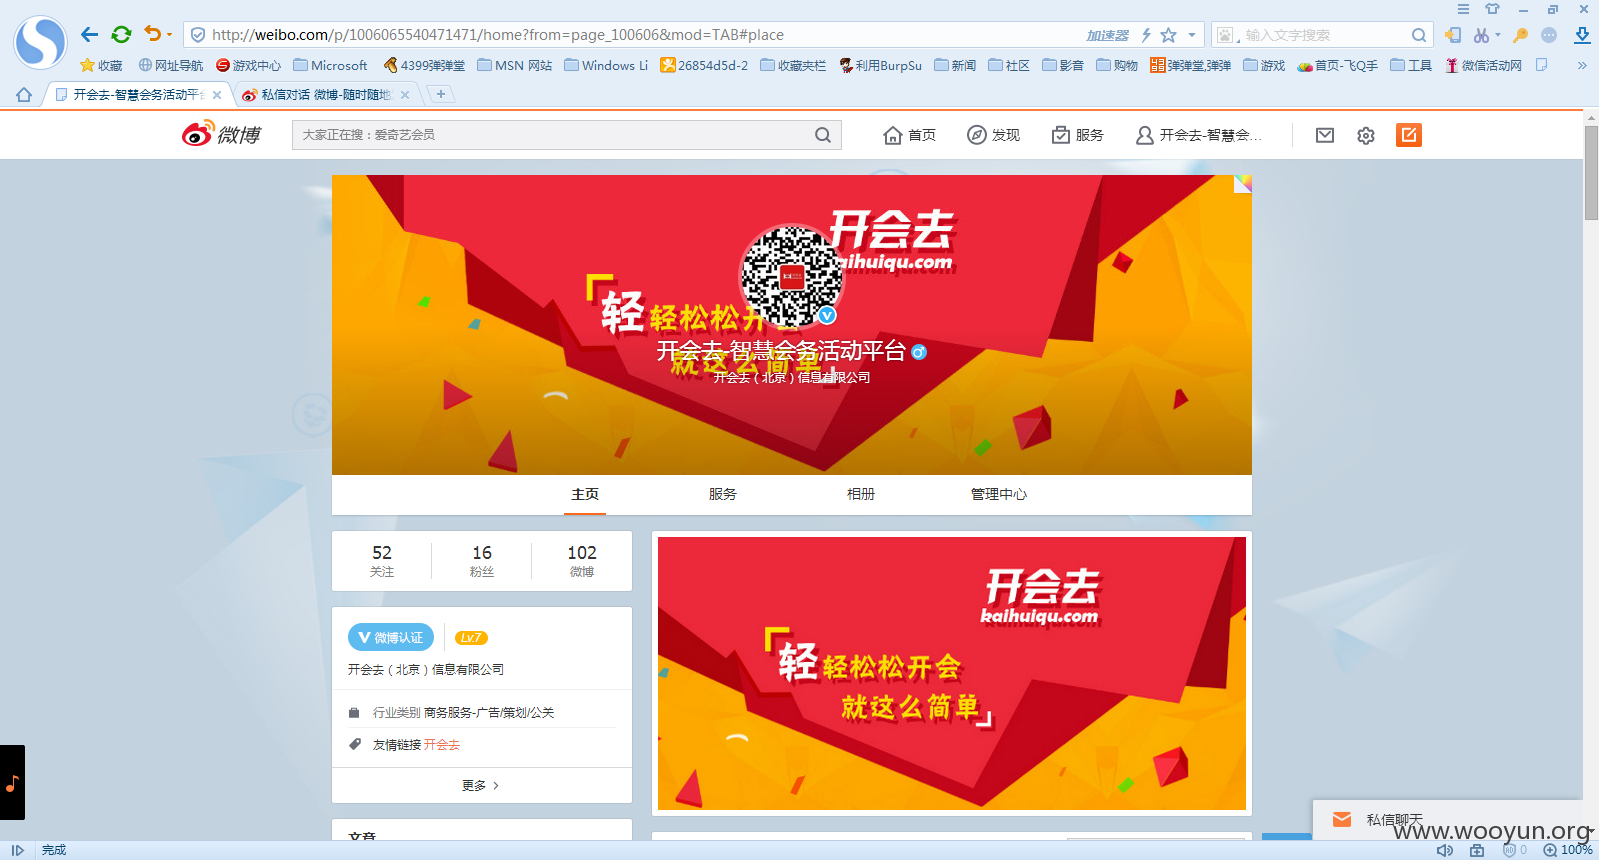The height and width of the screenshot is (860, 1599).
Task: Go back with the browser back arrow
Action: click(90, 34)
